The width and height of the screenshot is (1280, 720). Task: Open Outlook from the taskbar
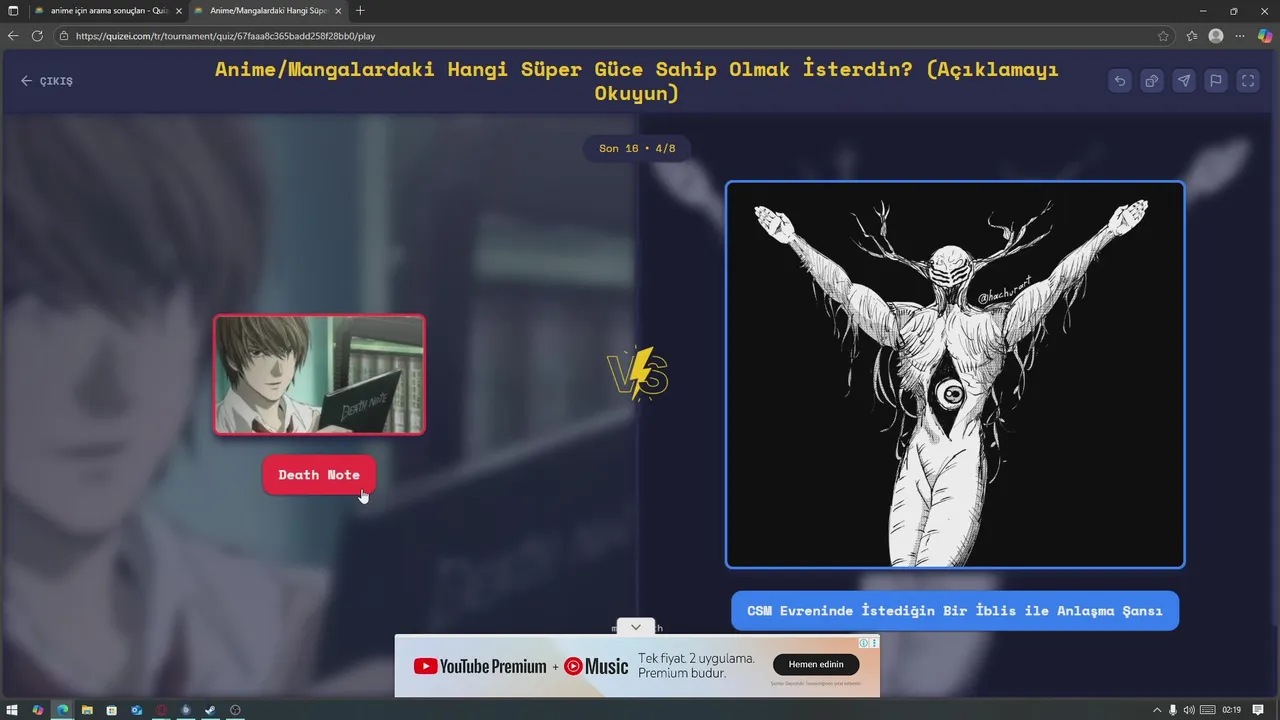click(x=136, y=710)
